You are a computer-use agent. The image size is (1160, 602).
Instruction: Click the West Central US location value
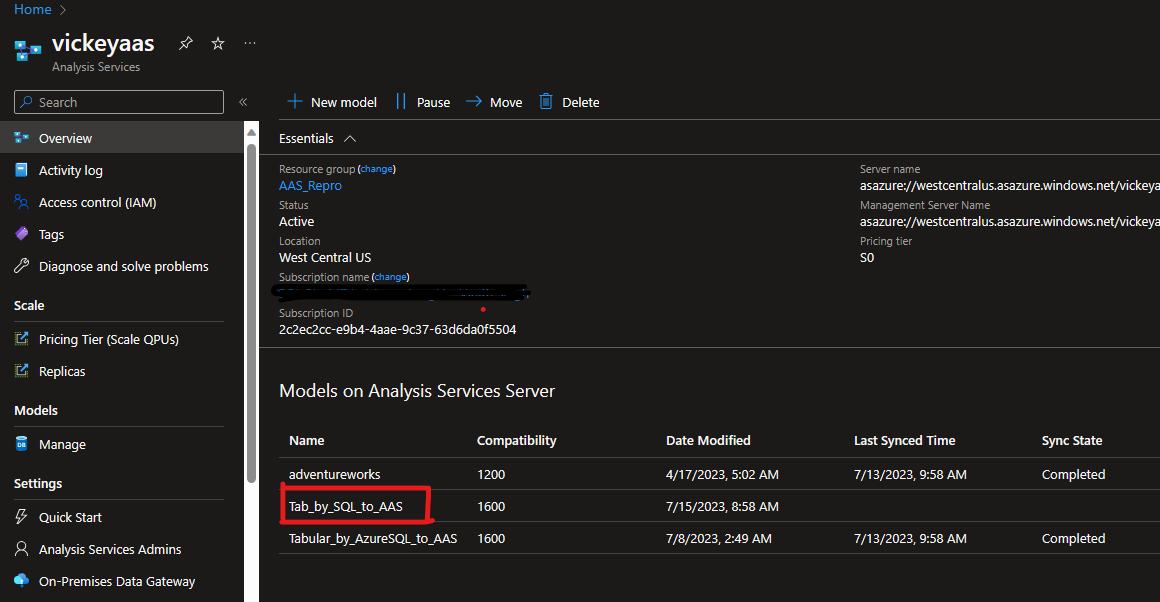point(325,257)
